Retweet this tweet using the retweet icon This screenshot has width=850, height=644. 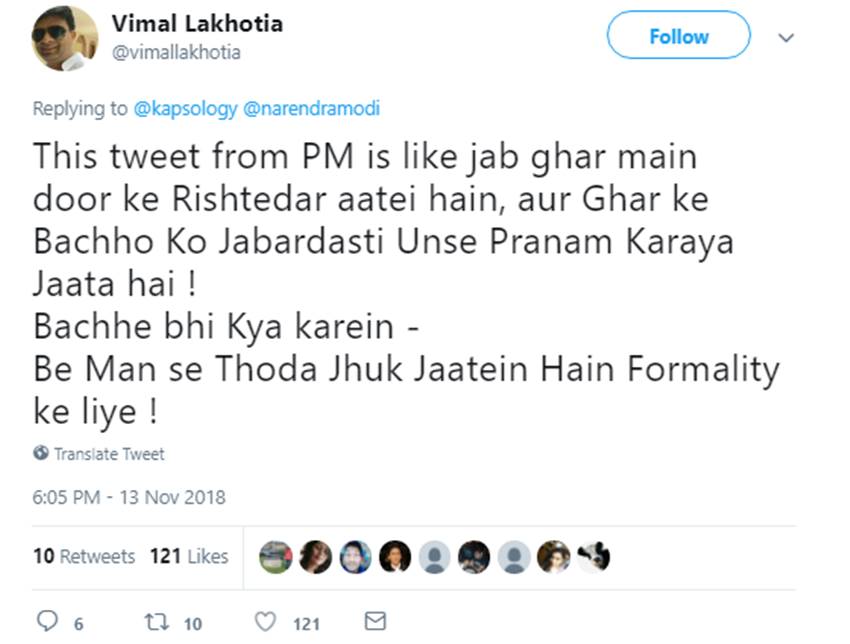(156, 622)
